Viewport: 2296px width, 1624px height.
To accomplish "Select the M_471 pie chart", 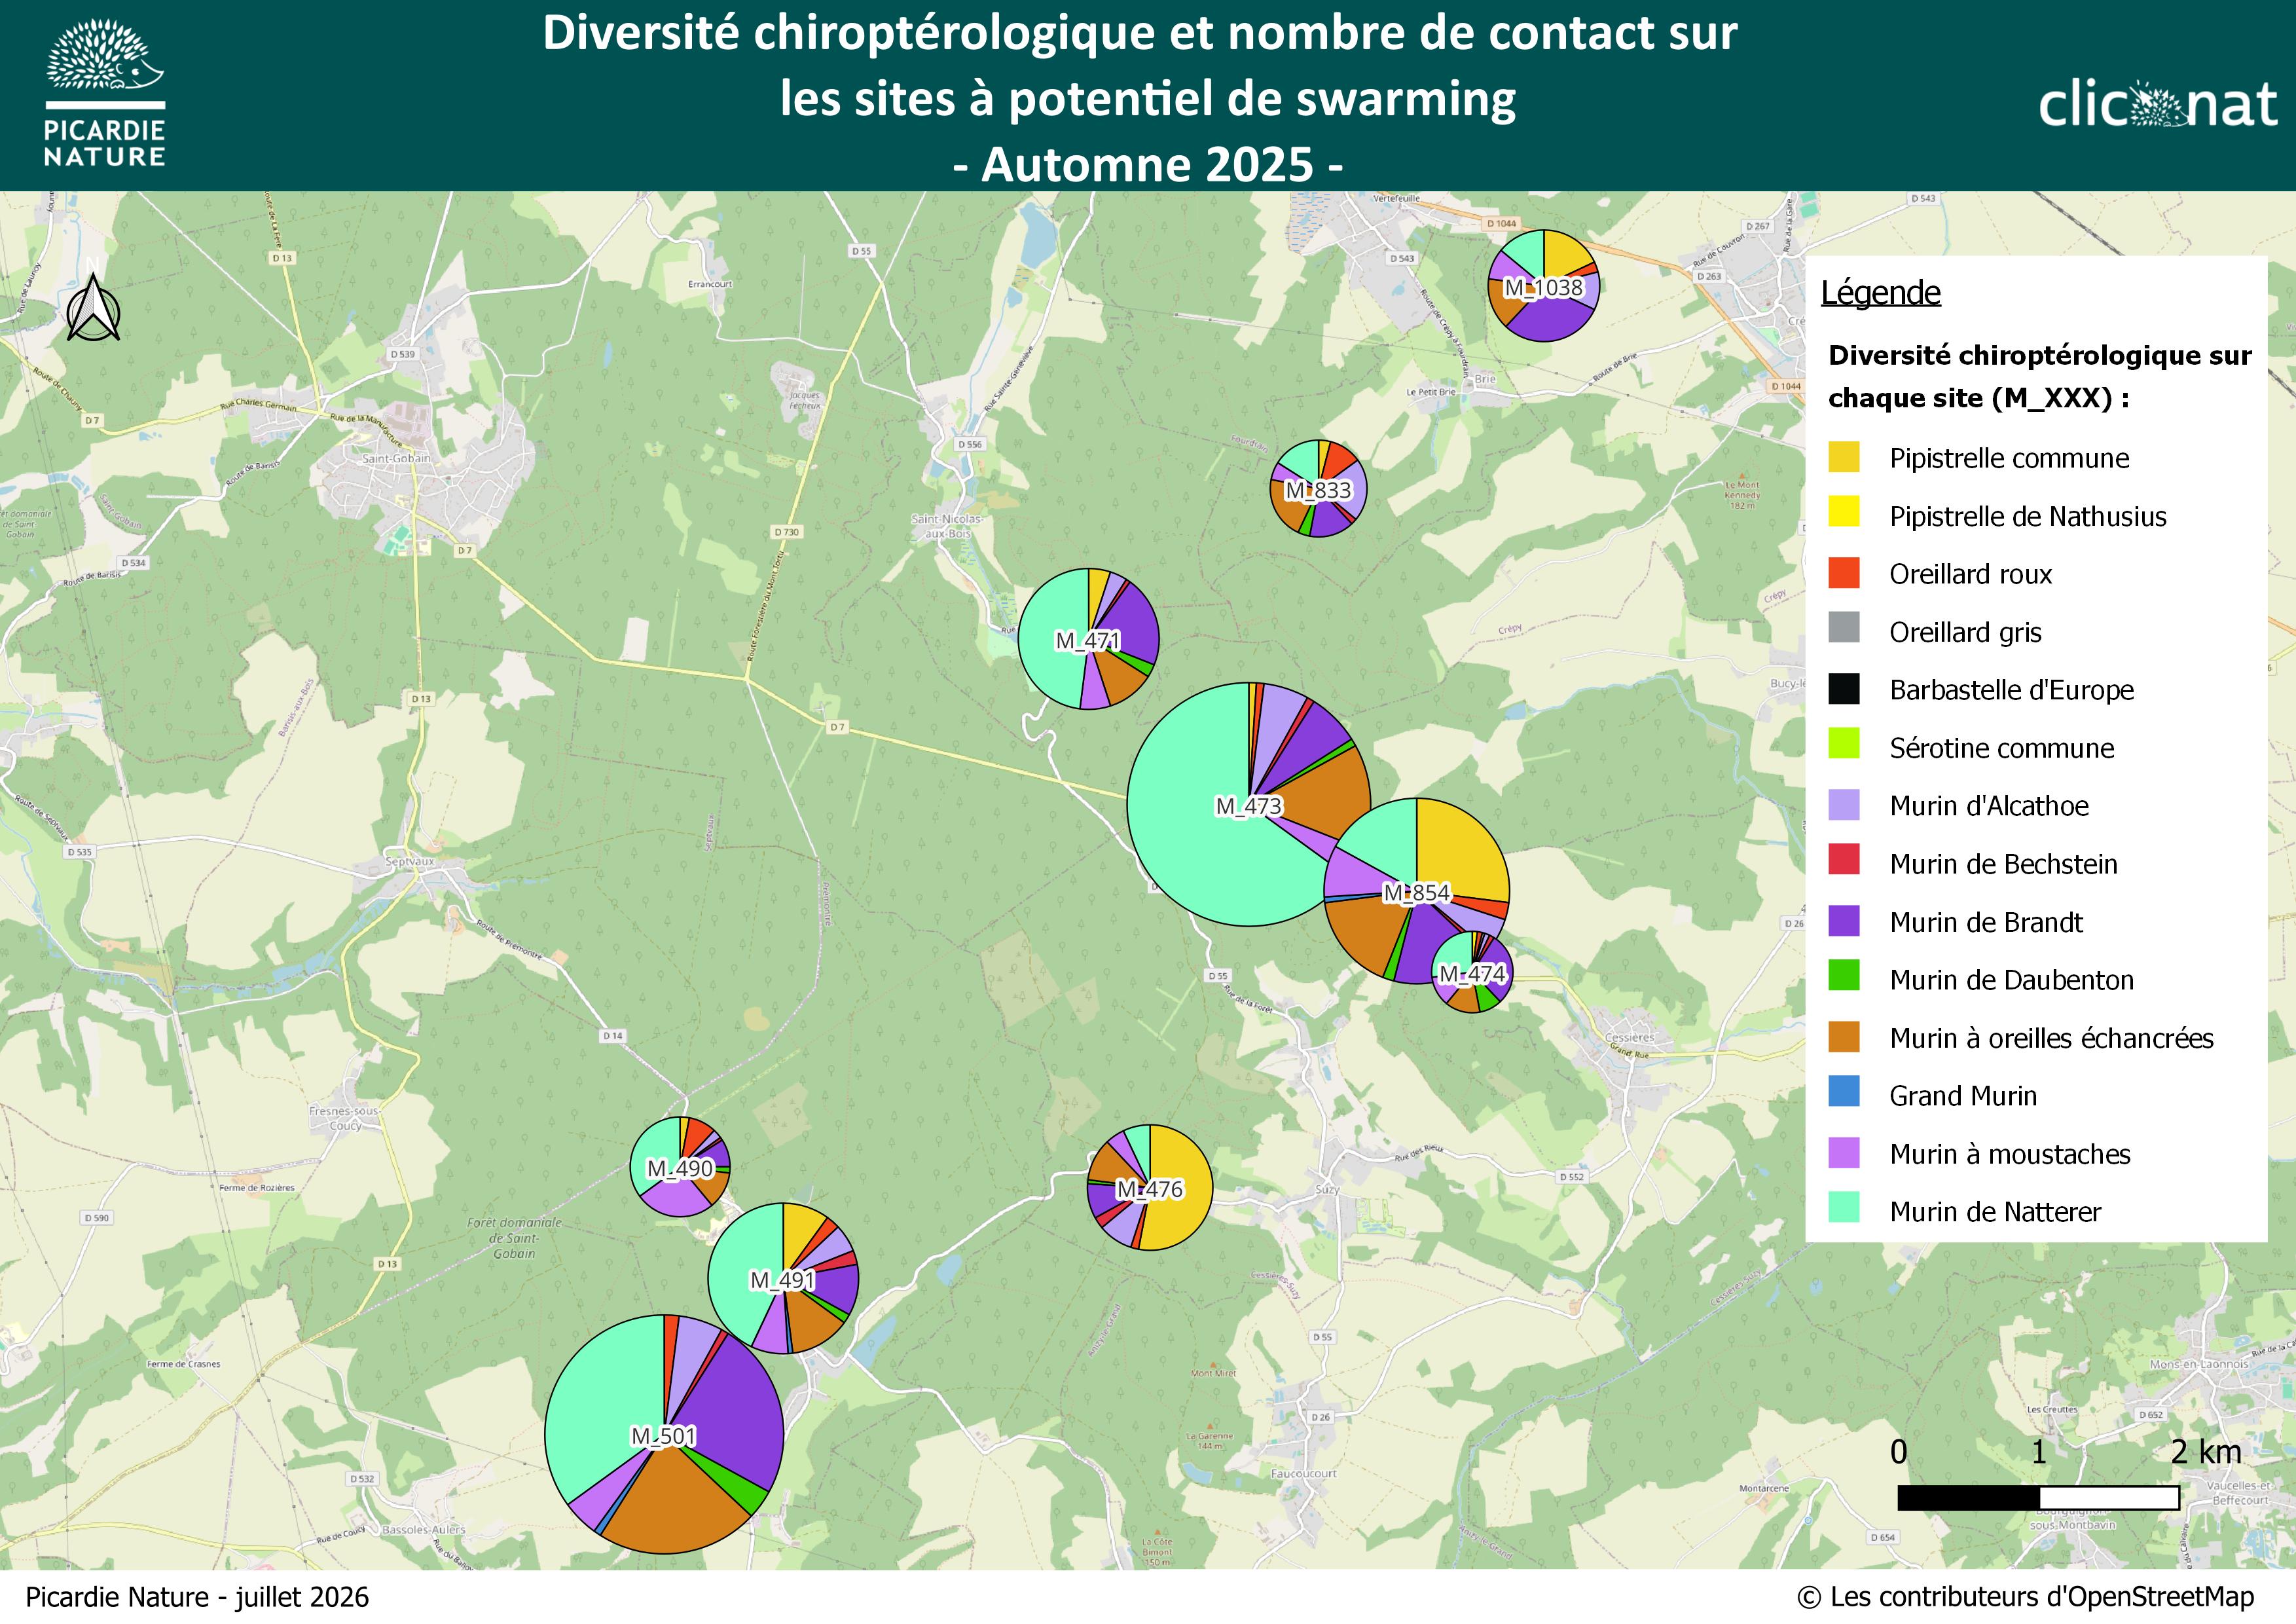I will point(1088,639).
